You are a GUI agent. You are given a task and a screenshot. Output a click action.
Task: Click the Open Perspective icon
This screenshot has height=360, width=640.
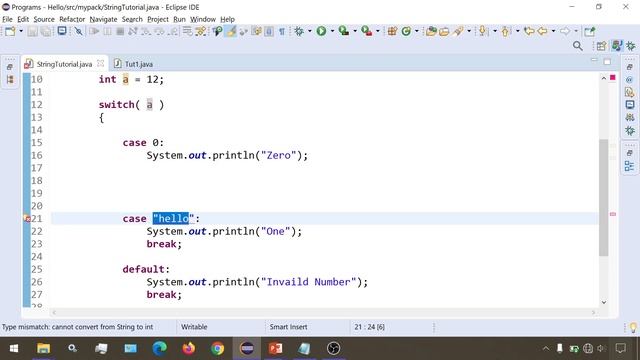601,46
